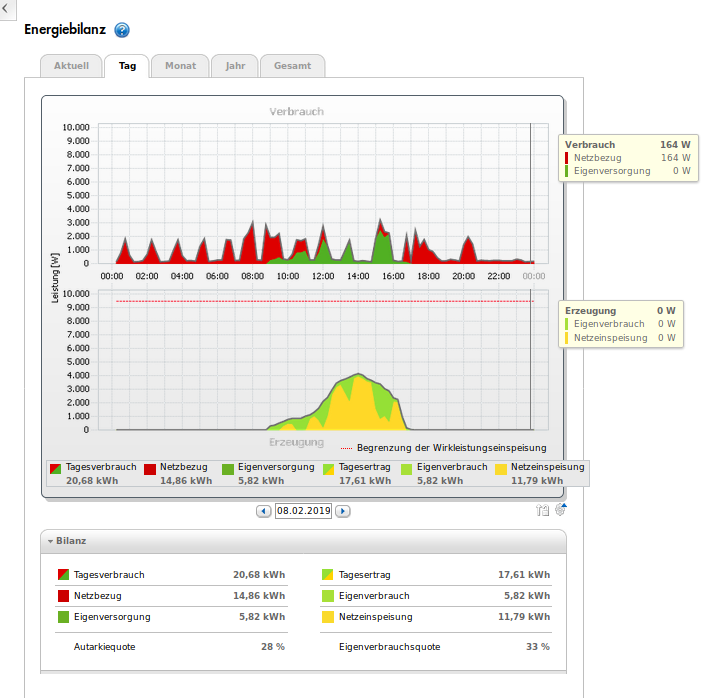The height and width of the screenshot is (698, 717).
Task: Click the axis scaling icon below chart
Action: [542, 511]
